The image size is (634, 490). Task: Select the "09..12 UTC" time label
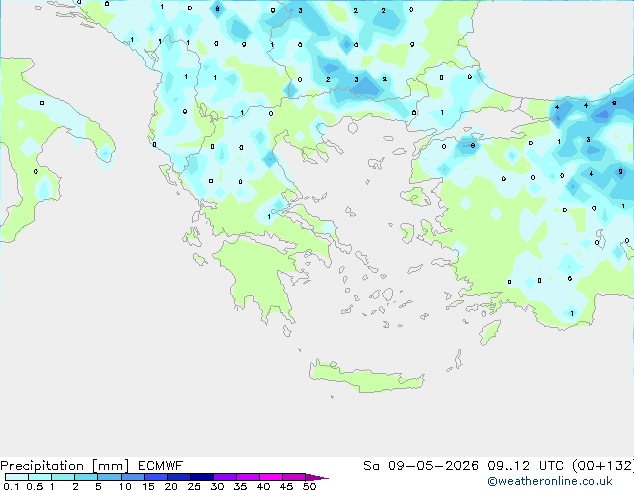(x=525, y=466)
